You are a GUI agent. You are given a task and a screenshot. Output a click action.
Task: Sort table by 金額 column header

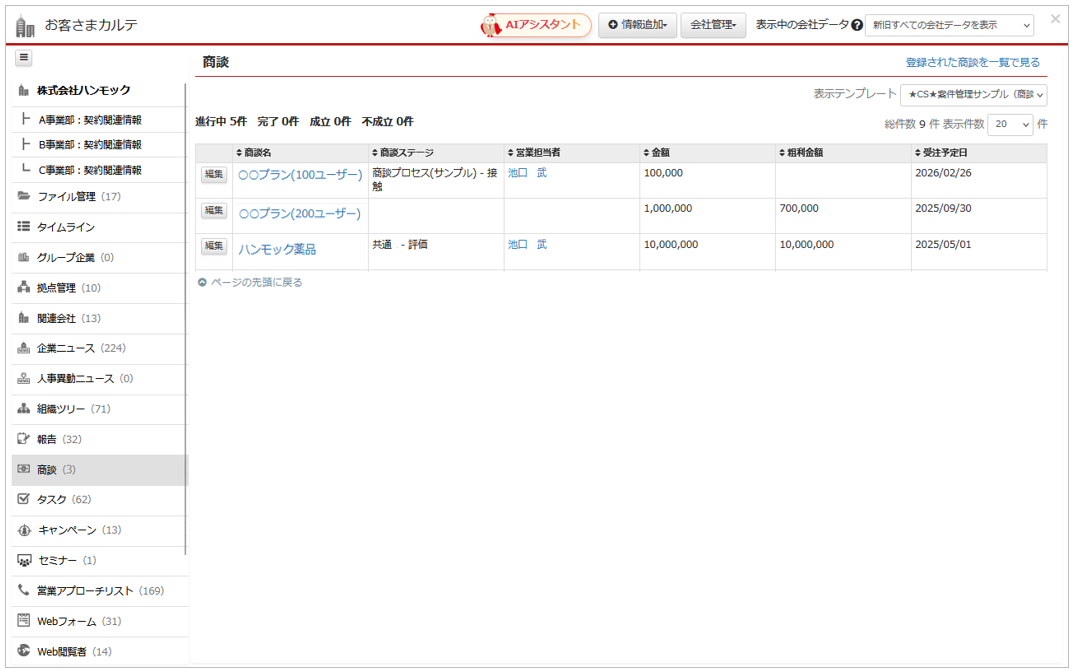(x=656, y=153)
